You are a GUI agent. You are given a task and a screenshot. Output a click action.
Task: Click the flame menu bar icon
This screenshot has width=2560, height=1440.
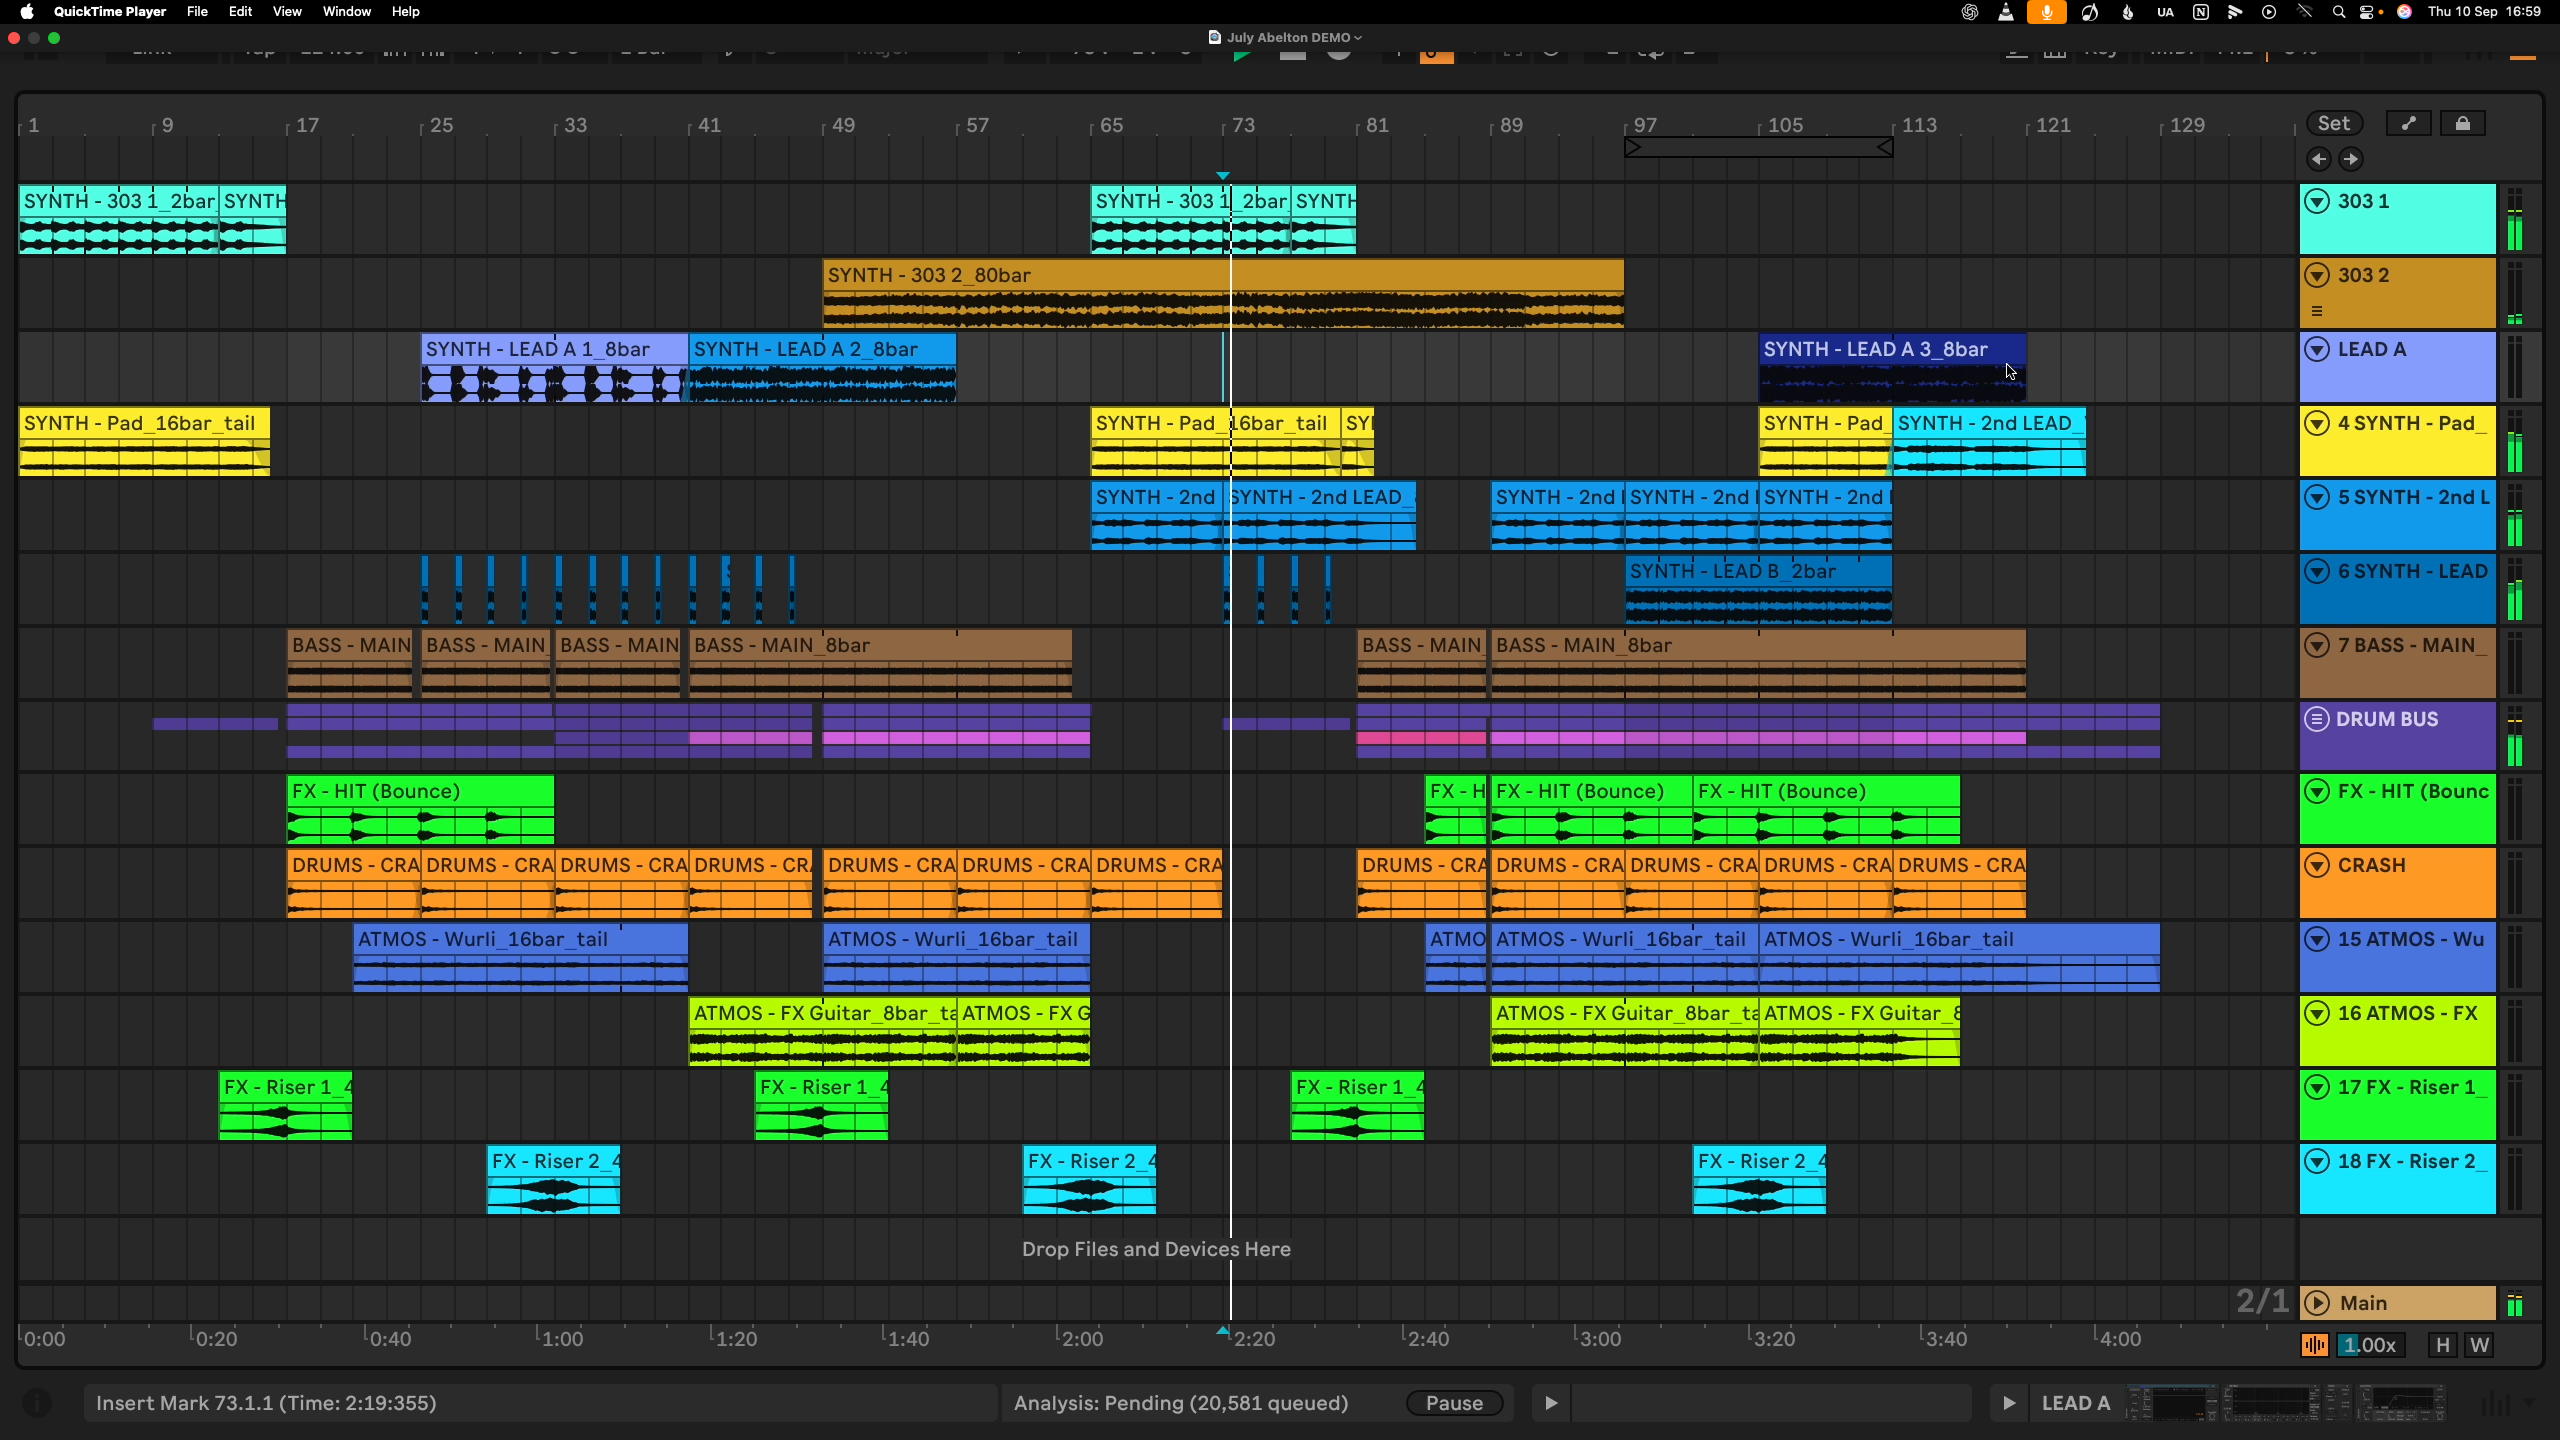tap(2127, 12)
